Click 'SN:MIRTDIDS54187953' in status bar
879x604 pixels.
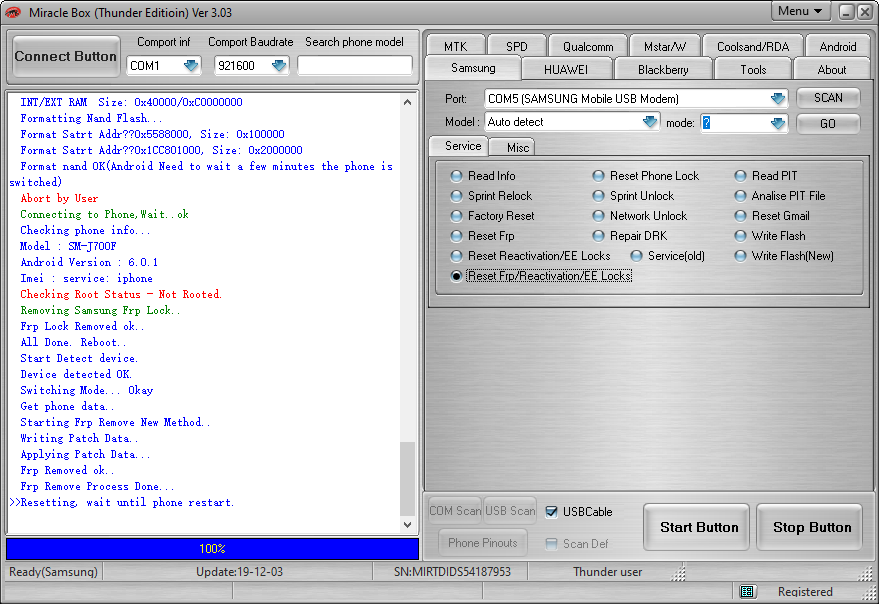click(x=452, y=572)
